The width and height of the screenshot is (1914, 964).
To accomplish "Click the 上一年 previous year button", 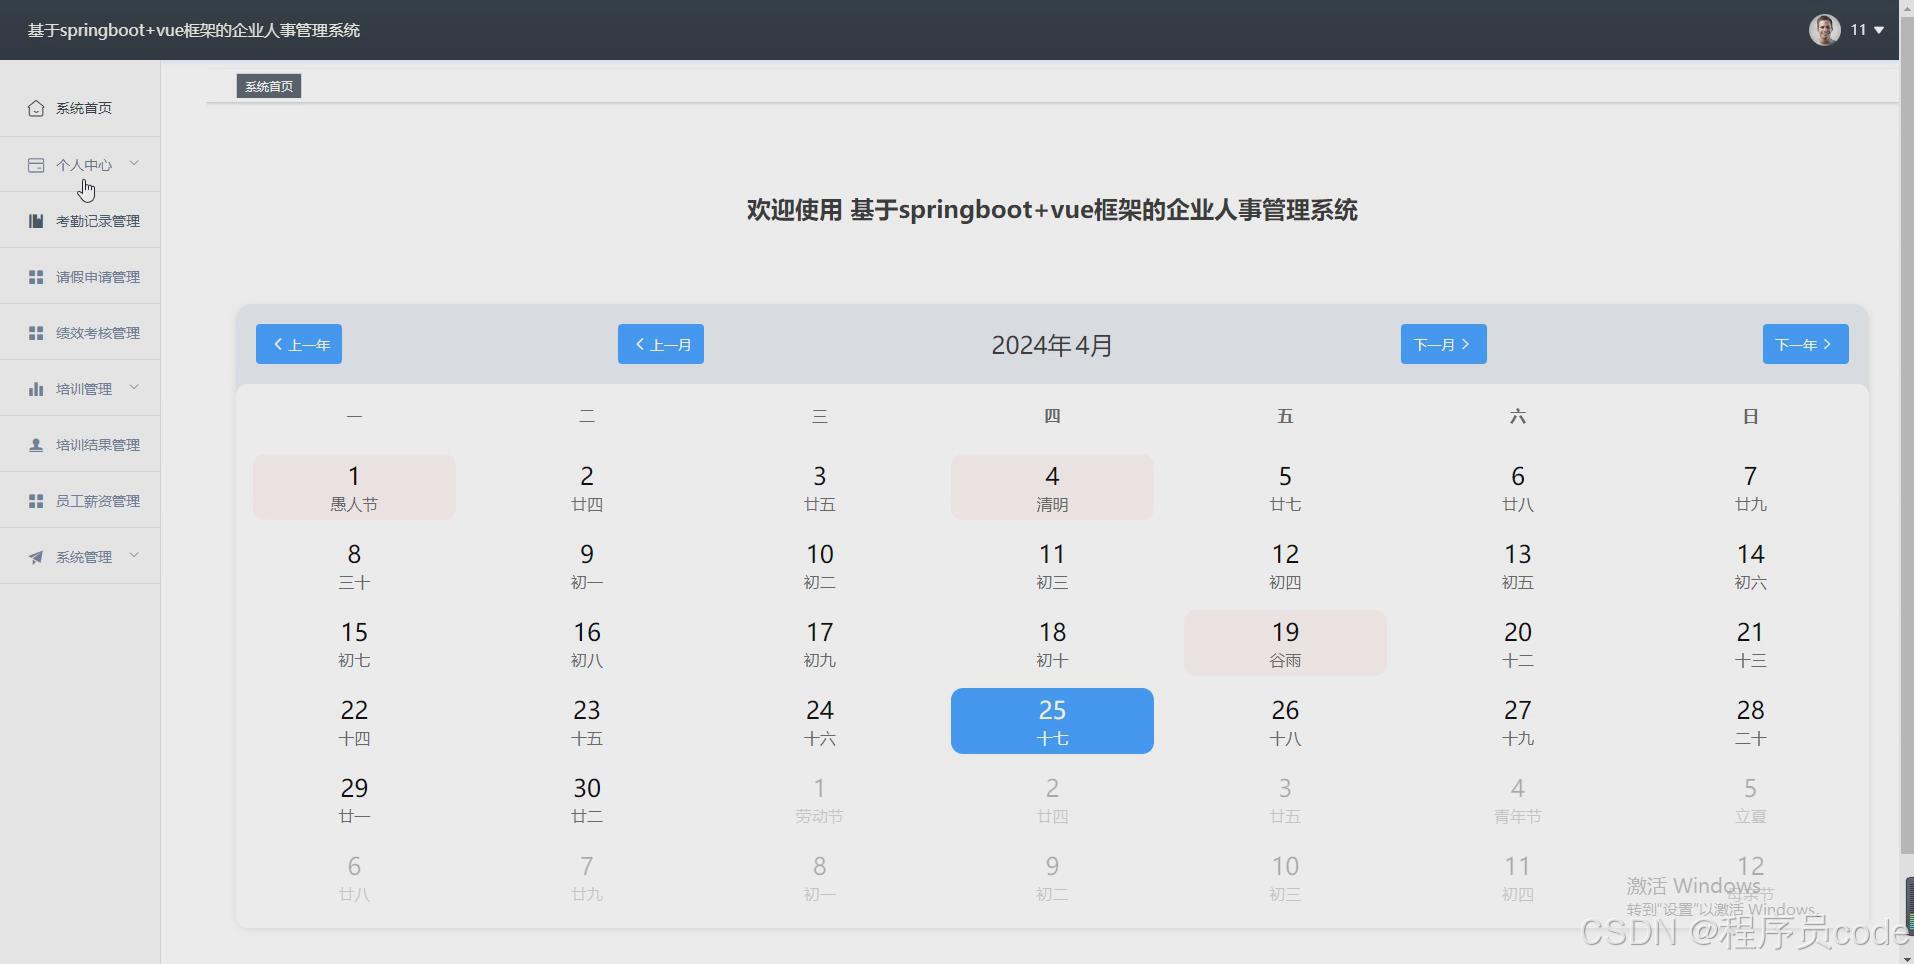I will point(299,344).
